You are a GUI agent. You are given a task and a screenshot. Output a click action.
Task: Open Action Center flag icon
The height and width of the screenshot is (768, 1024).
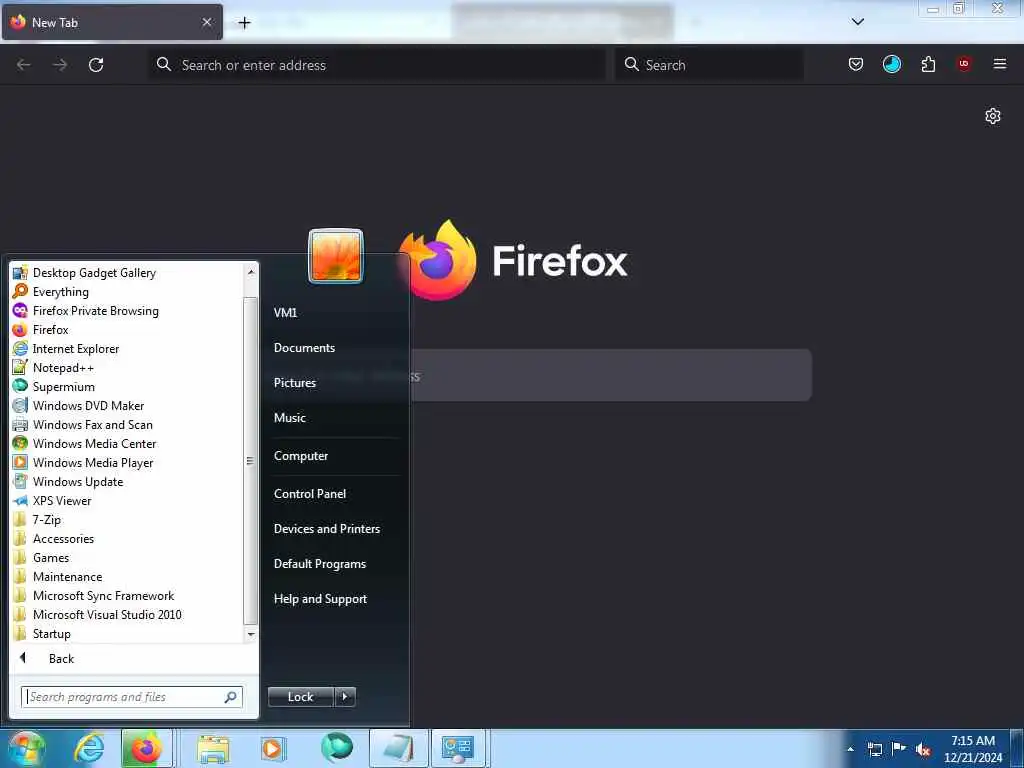click(899, 749)
